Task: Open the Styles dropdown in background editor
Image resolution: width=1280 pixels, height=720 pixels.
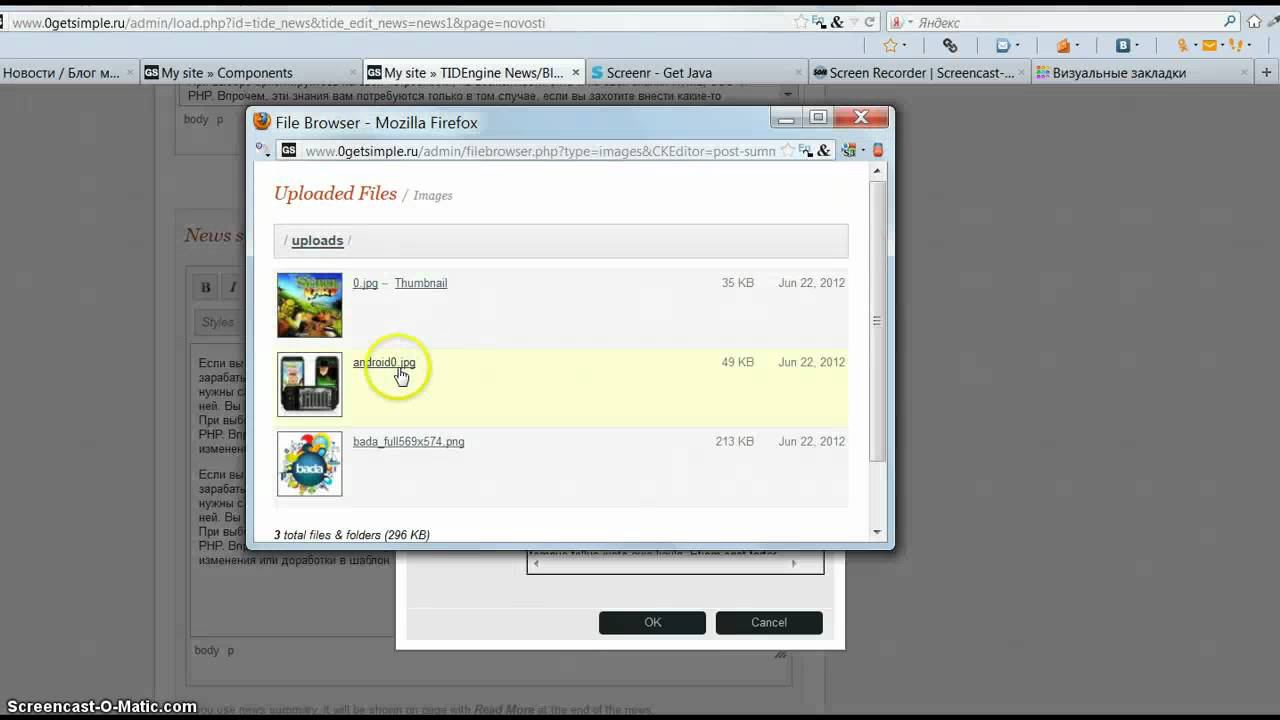Action: (x=218, y=322)
